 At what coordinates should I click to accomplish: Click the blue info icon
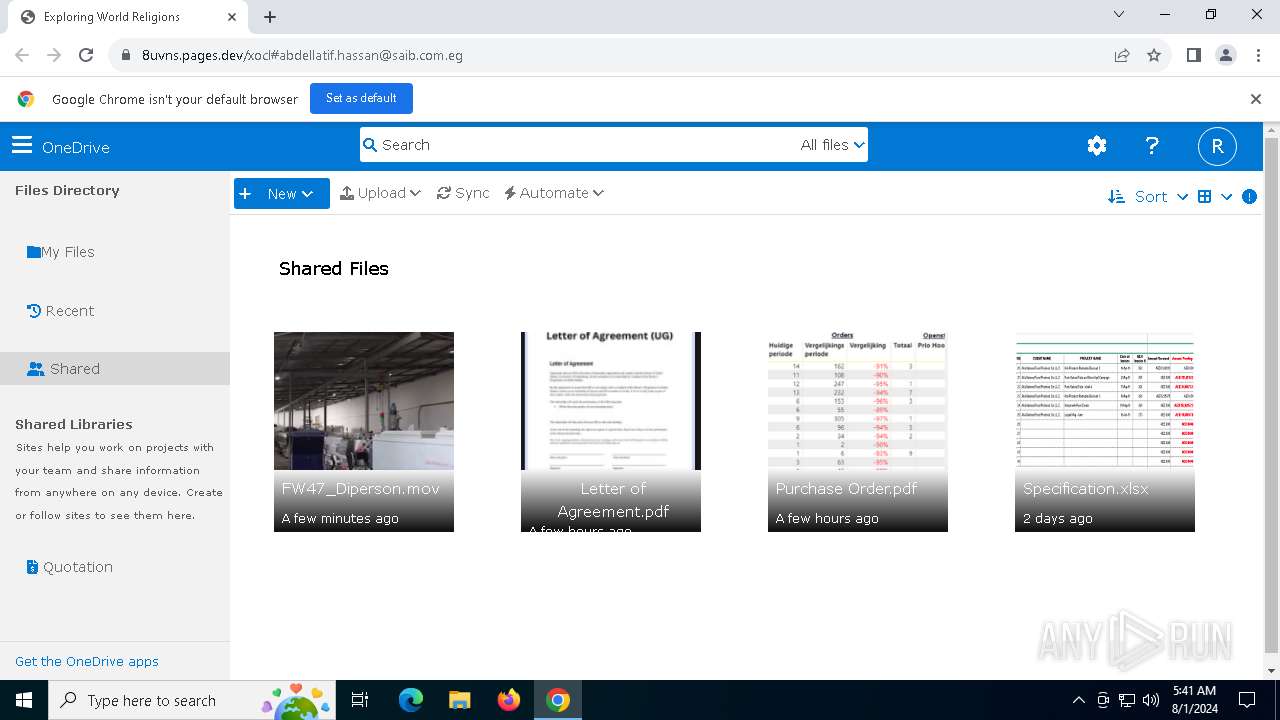[1249, 197]
